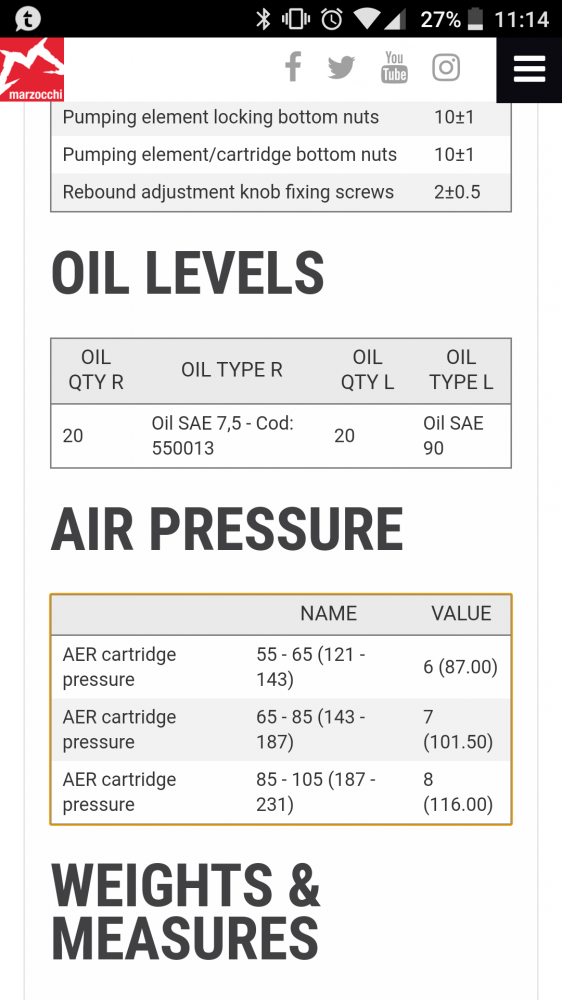Select the 65 - 85 (143 - 187) weight range
The width and height of the screenshot is (562, 1000).
click(x=311, y=730)
